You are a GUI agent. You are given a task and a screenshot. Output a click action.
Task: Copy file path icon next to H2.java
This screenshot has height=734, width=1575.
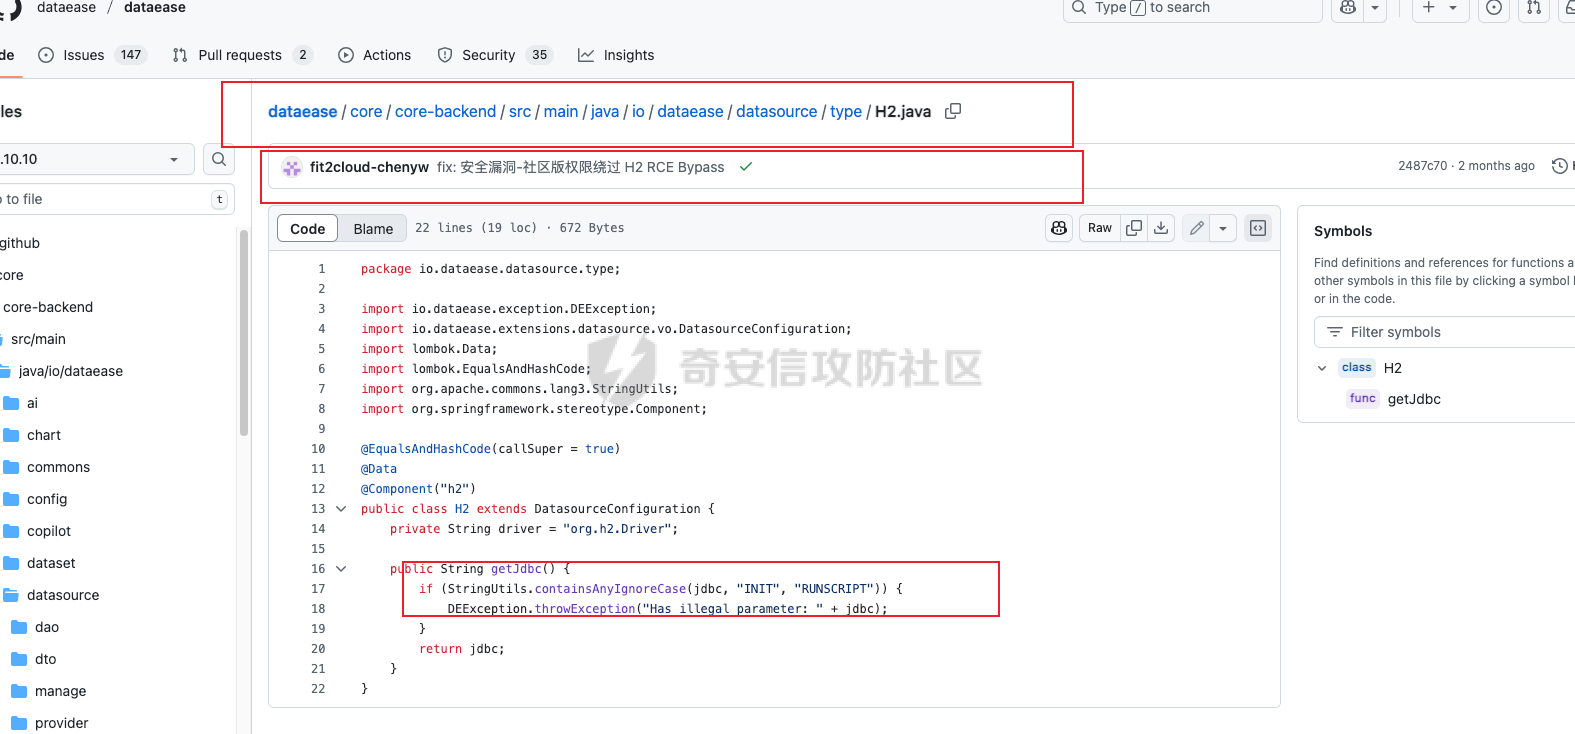[x=953, y=111]
